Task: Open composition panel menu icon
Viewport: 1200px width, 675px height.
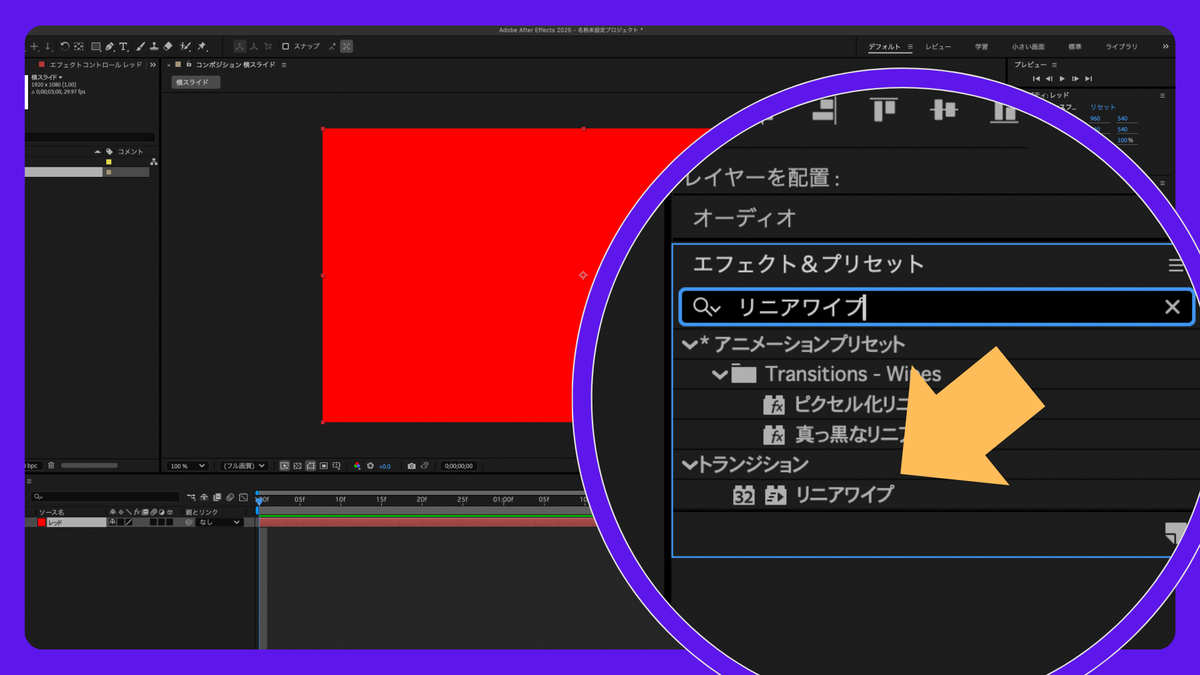Action: click(283, 65)
